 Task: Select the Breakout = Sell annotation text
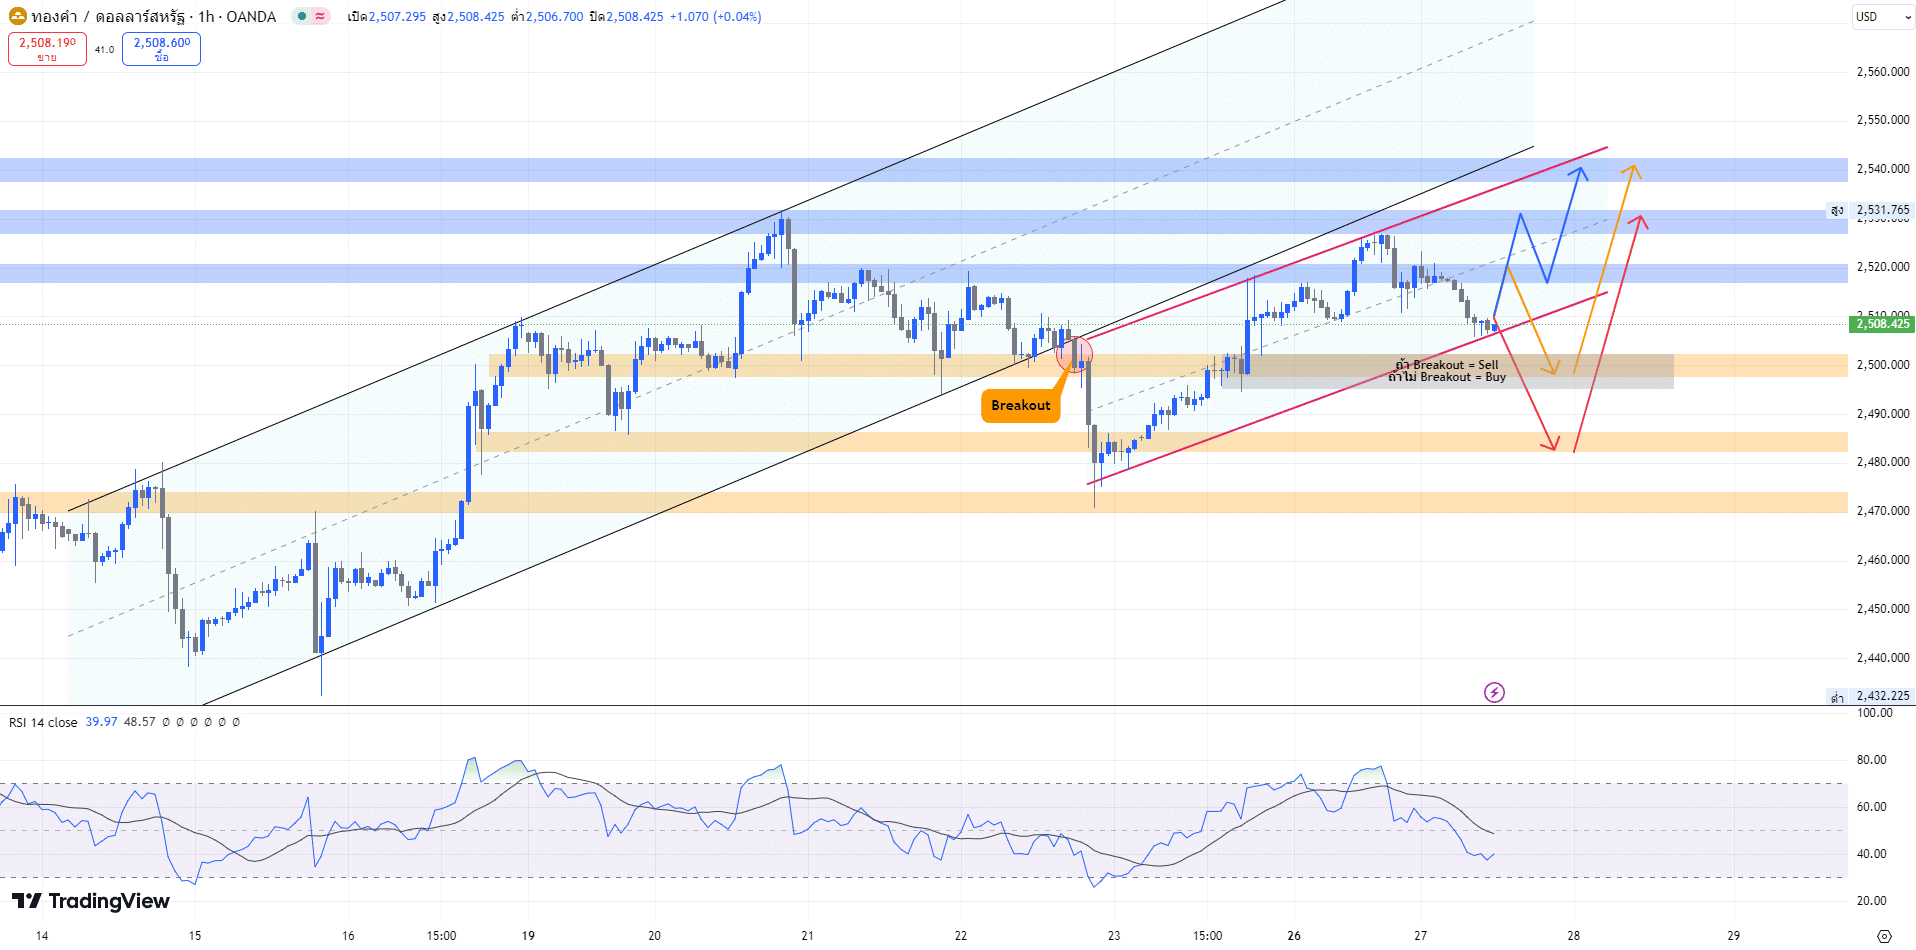click(x=1447, y=365)
